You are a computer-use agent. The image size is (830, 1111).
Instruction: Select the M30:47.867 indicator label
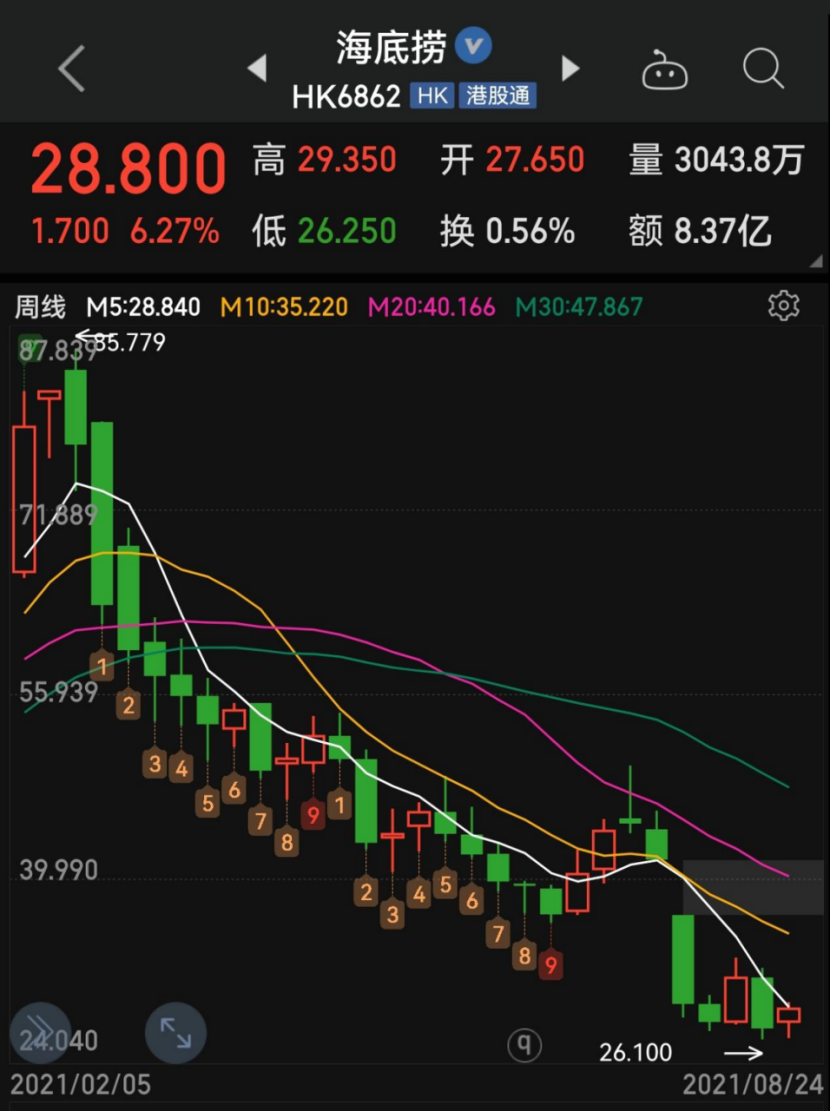579,307
